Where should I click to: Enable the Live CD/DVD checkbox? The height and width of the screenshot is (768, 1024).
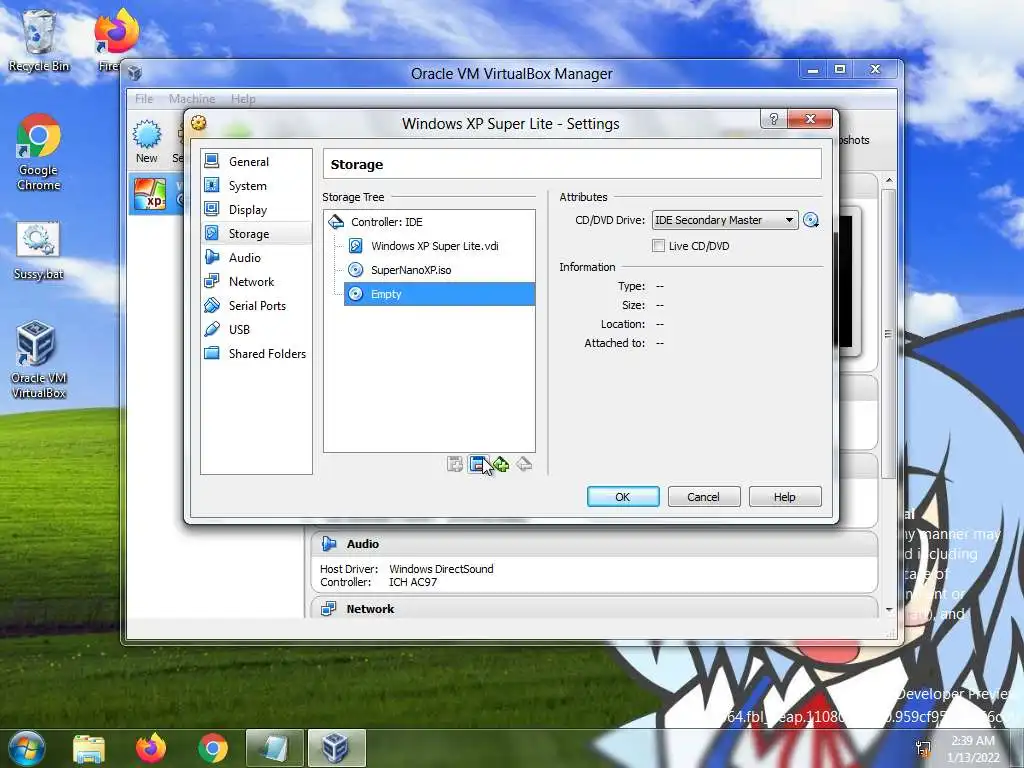click(x=659, y=246)
